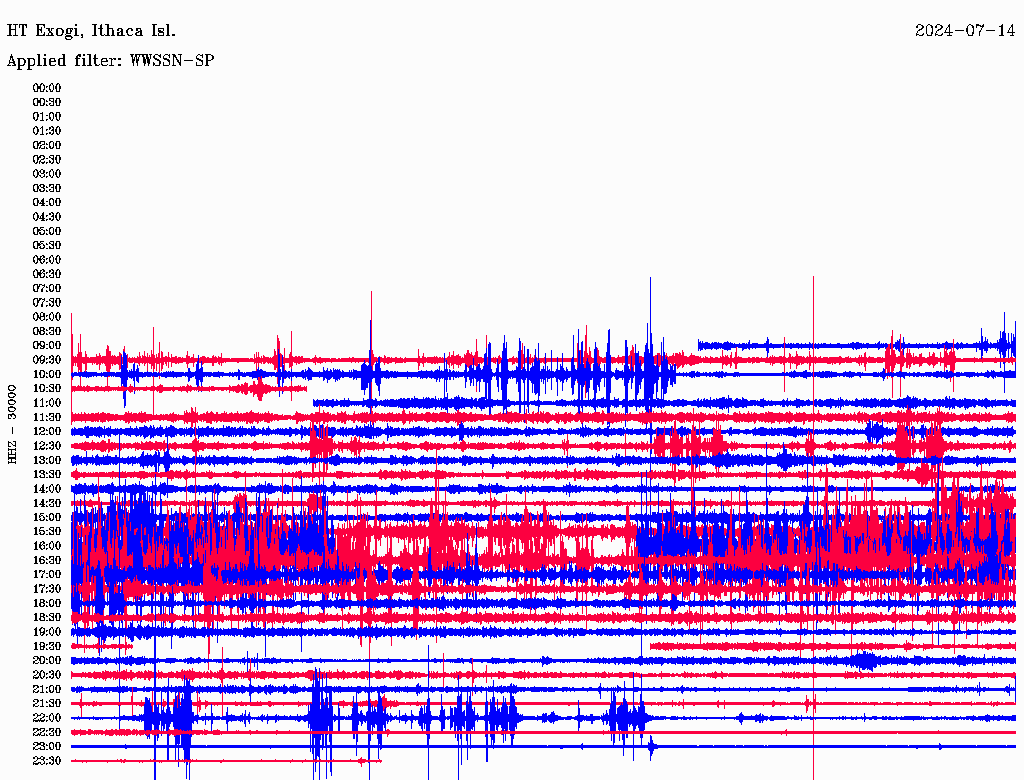Click the 09:30 time label
1024x780 pixels.
point(47,360)
